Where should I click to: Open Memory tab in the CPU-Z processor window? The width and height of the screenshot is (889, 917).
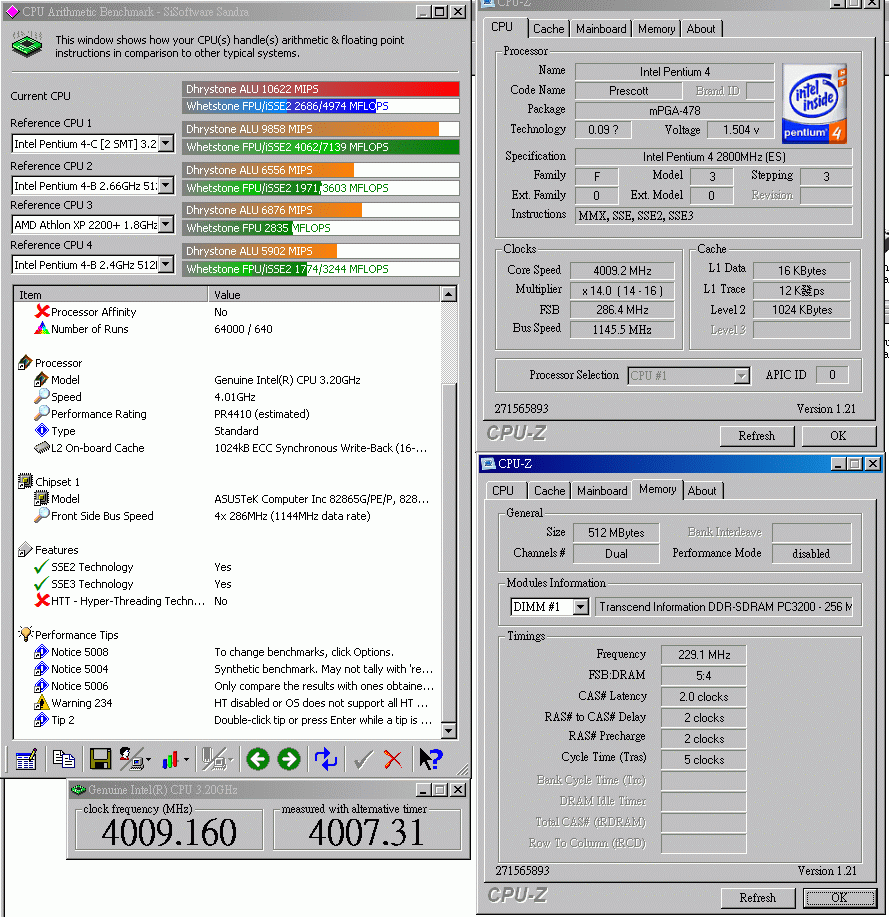(x=656, y=29)
